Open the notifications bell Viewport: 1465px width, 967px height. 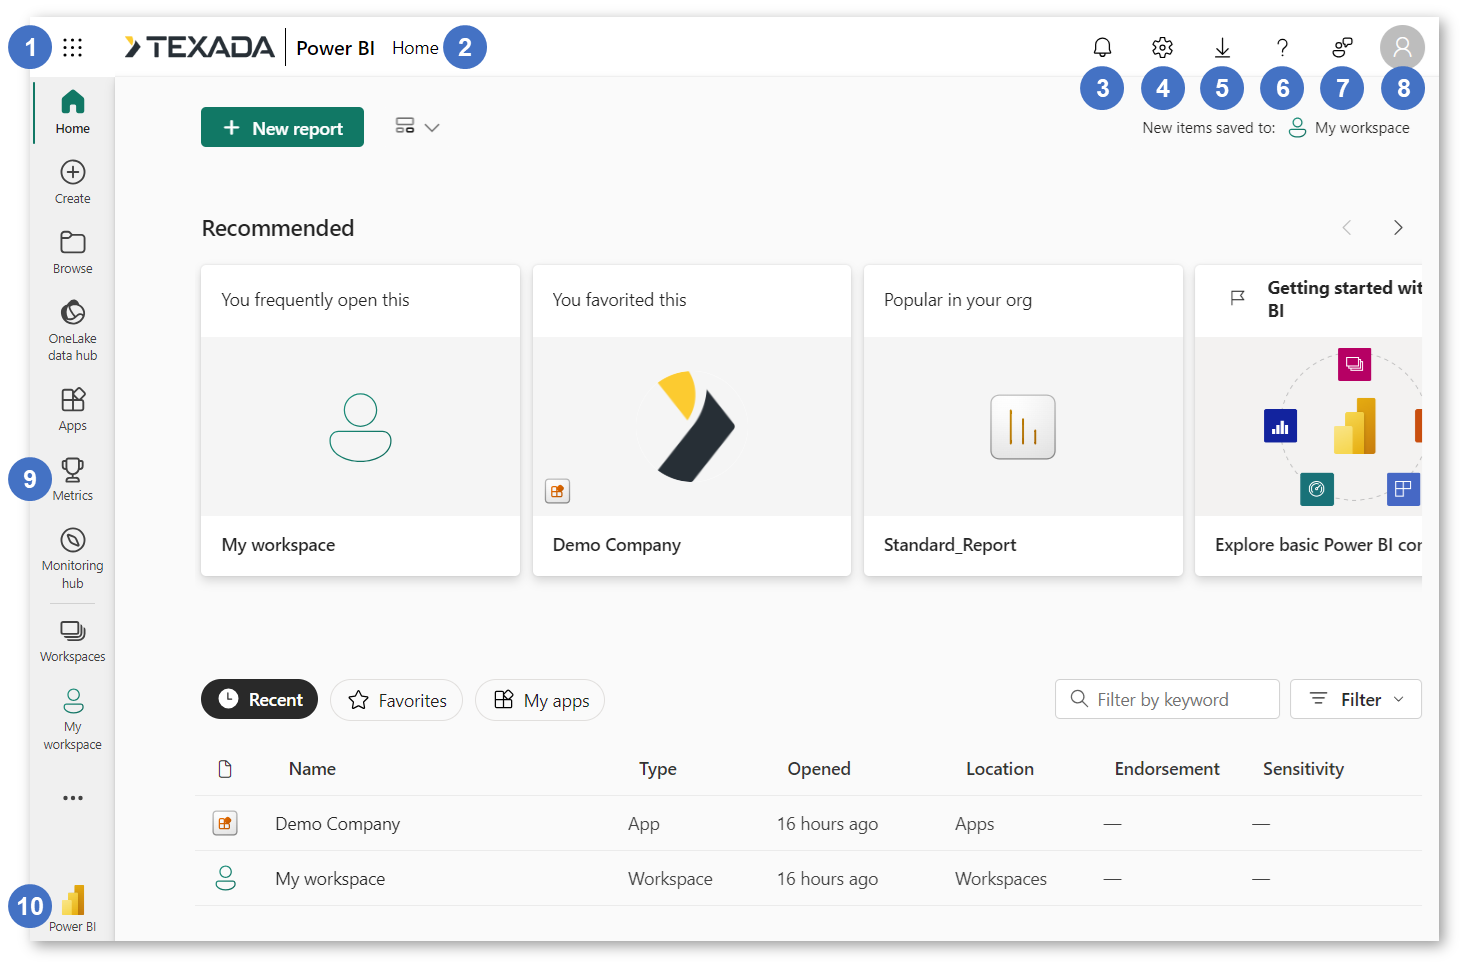pyautogui.click(x=1102, y=47)
